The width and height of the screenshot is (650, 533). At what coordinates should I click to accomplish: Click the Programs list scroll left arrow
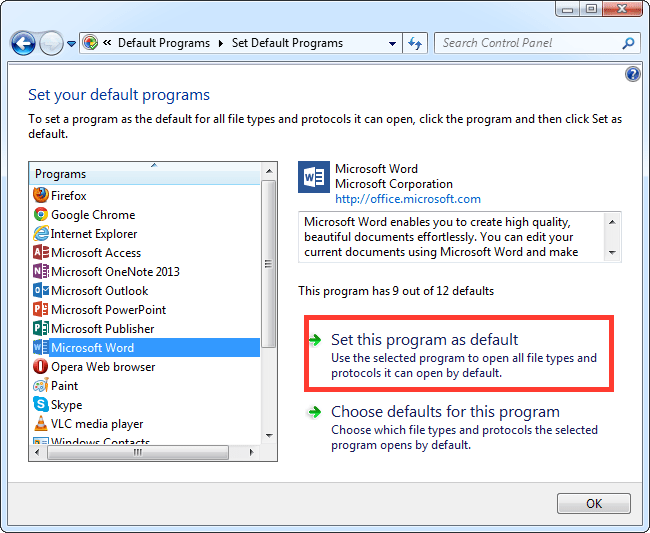(37, 452)
